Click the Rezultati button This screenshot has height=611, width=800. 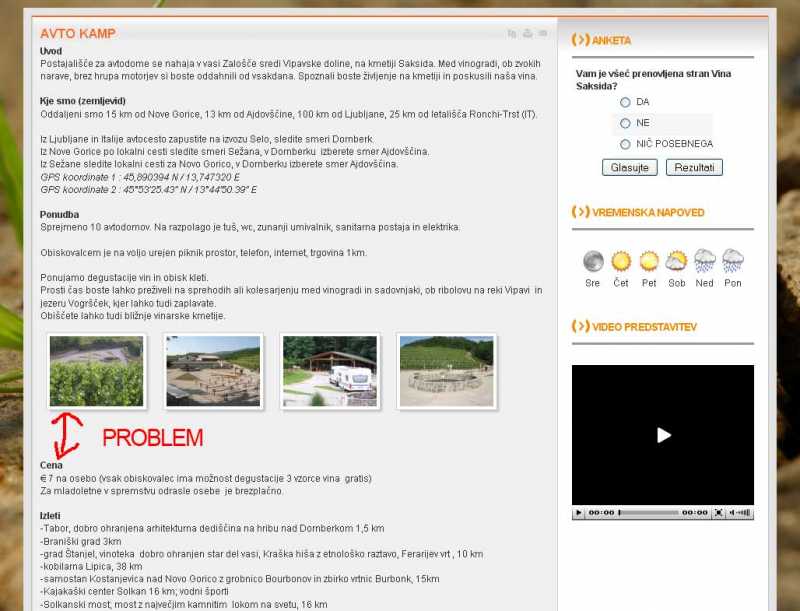pos(694,167)
